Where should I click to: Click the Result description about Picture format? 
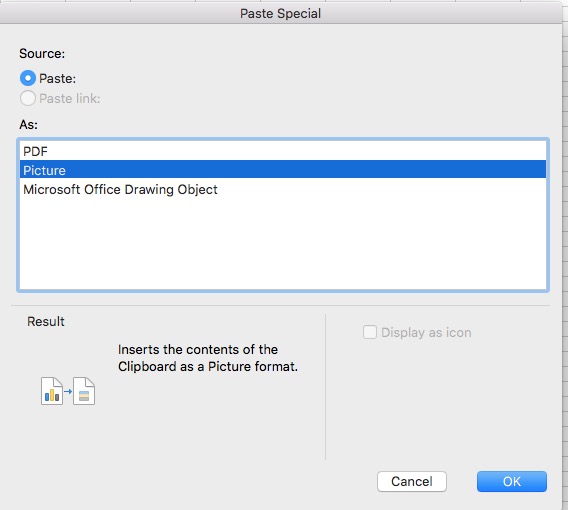click(x=208, y=358)
